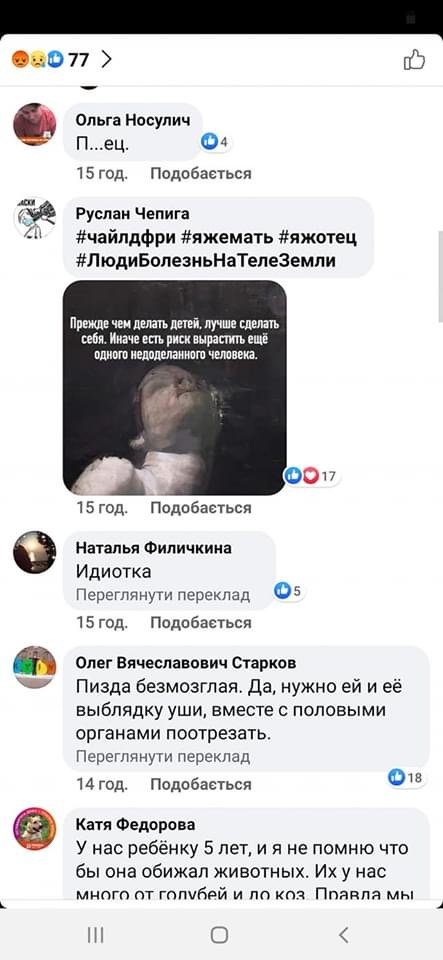443x960 pixels.
Task: Open Ольга Носулич's profile picture
Action: point(35,124)
